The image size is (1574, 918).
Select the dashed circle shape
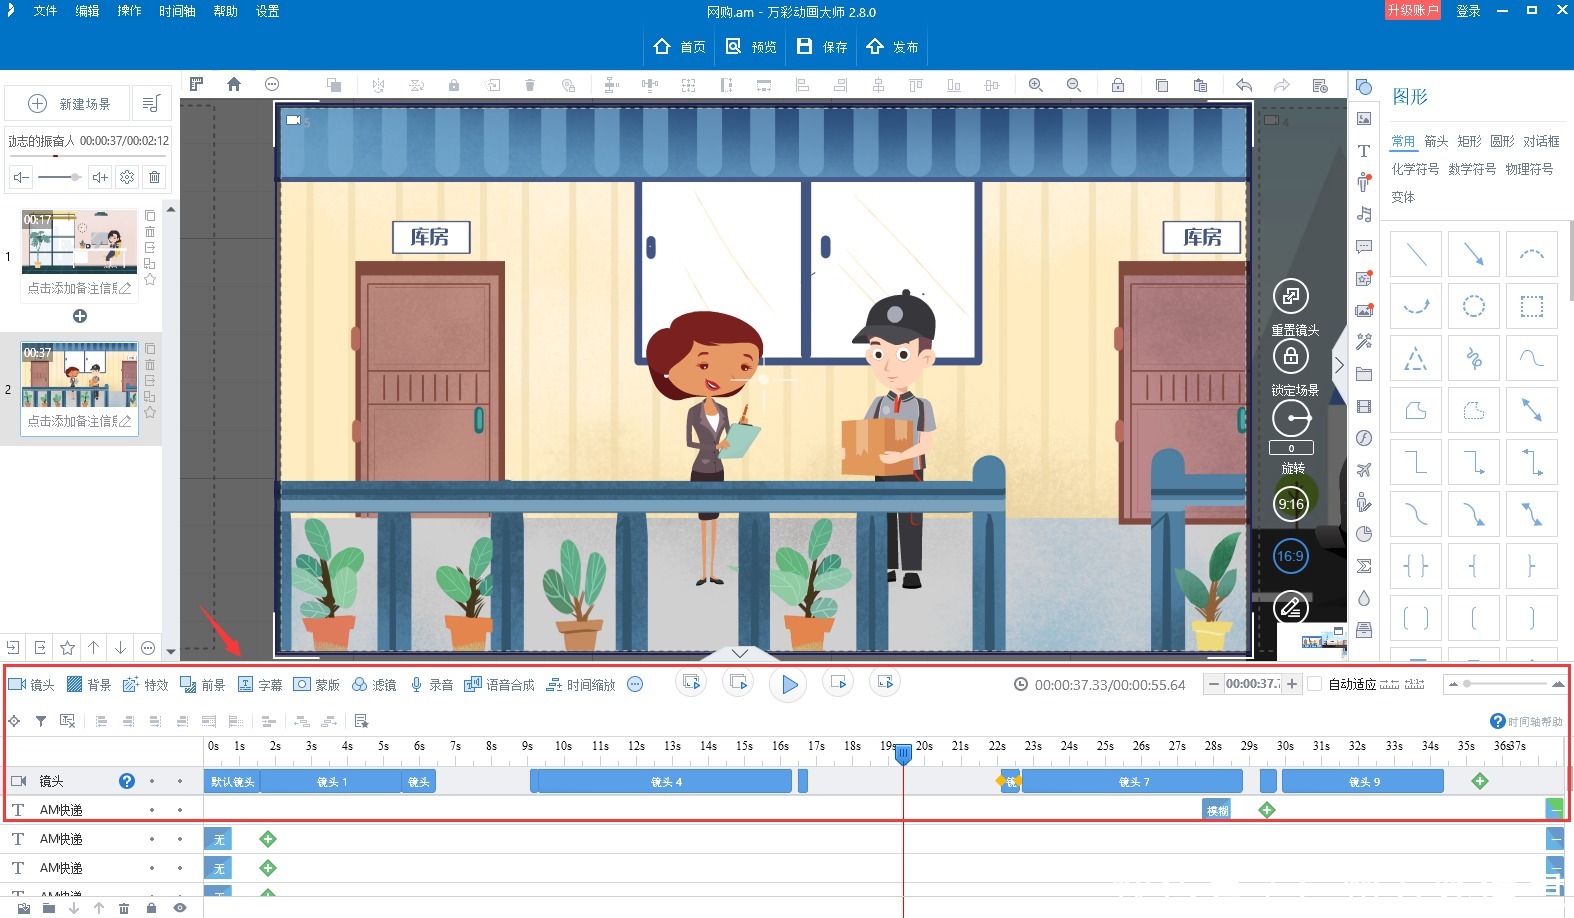(x=1474, y=306)
